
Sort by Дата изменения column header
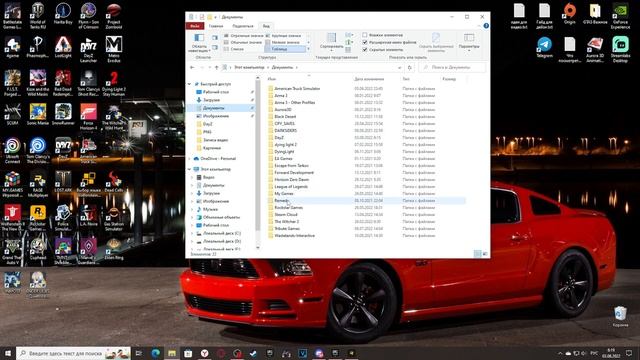pos(369,79)
